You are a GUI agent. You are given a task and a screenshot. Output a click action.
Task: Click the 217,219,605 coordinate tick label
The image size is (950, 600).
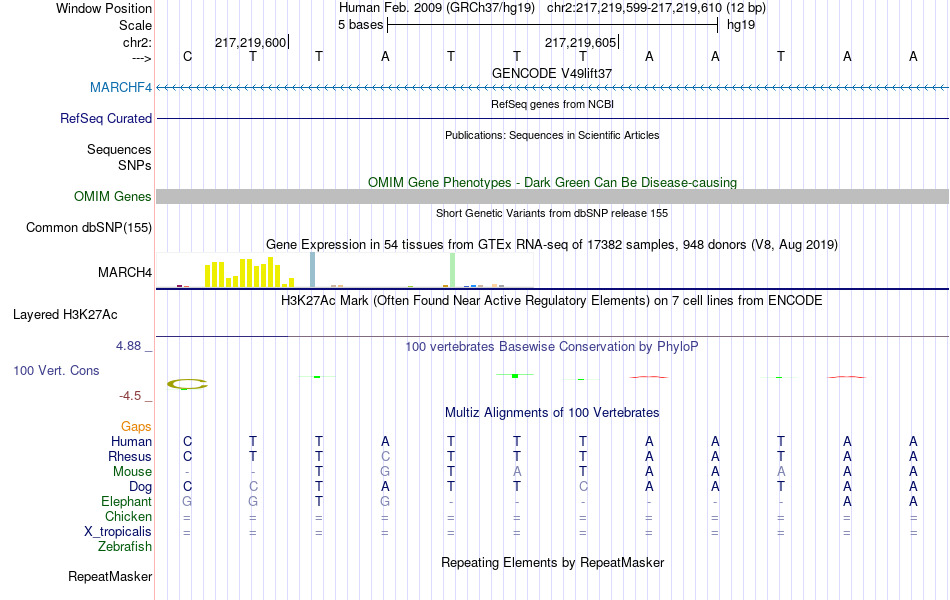[x=580, y=42]
